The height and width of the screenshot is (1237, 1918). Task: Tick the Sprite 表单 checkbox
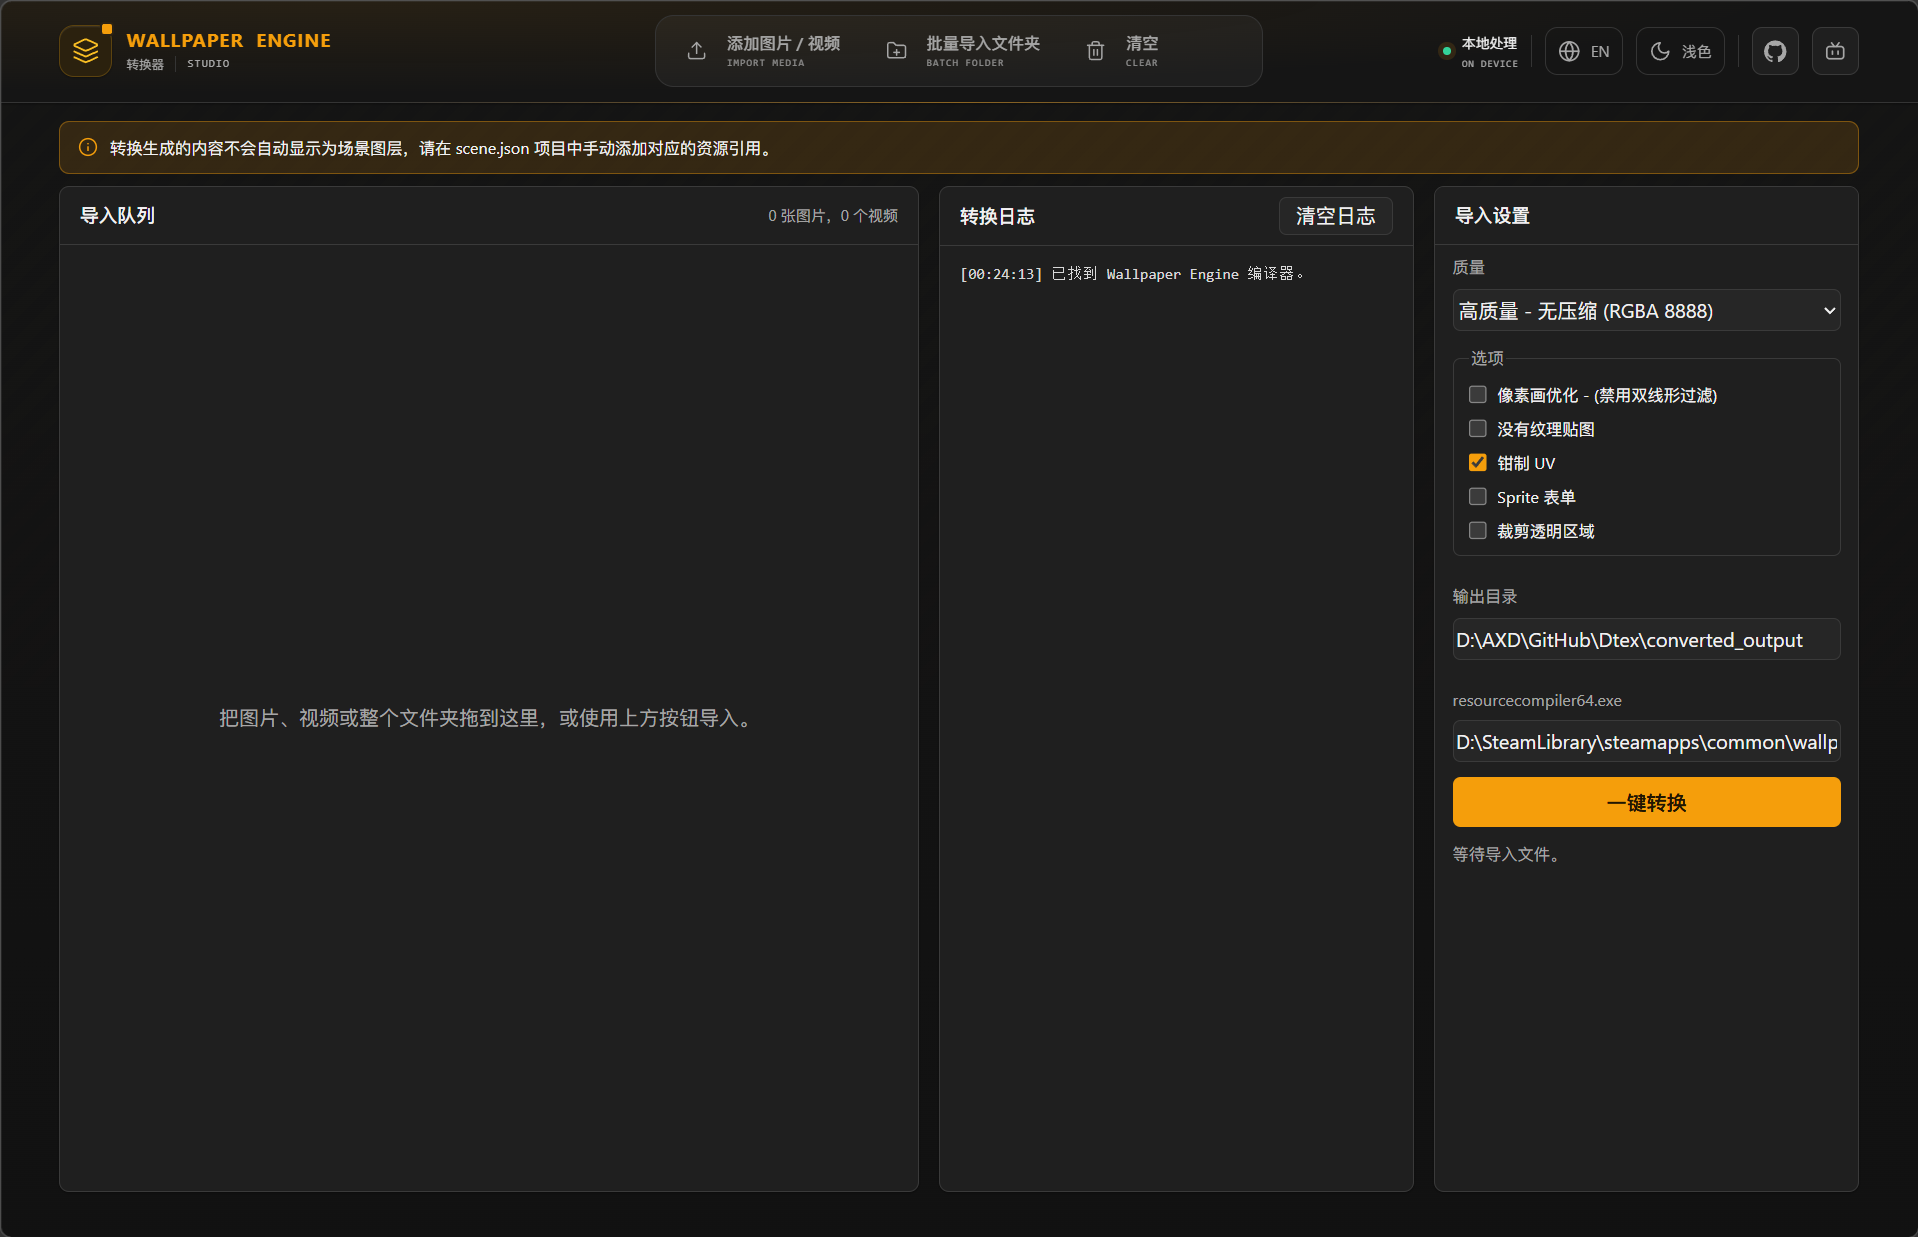click(x=1477, y=496)
